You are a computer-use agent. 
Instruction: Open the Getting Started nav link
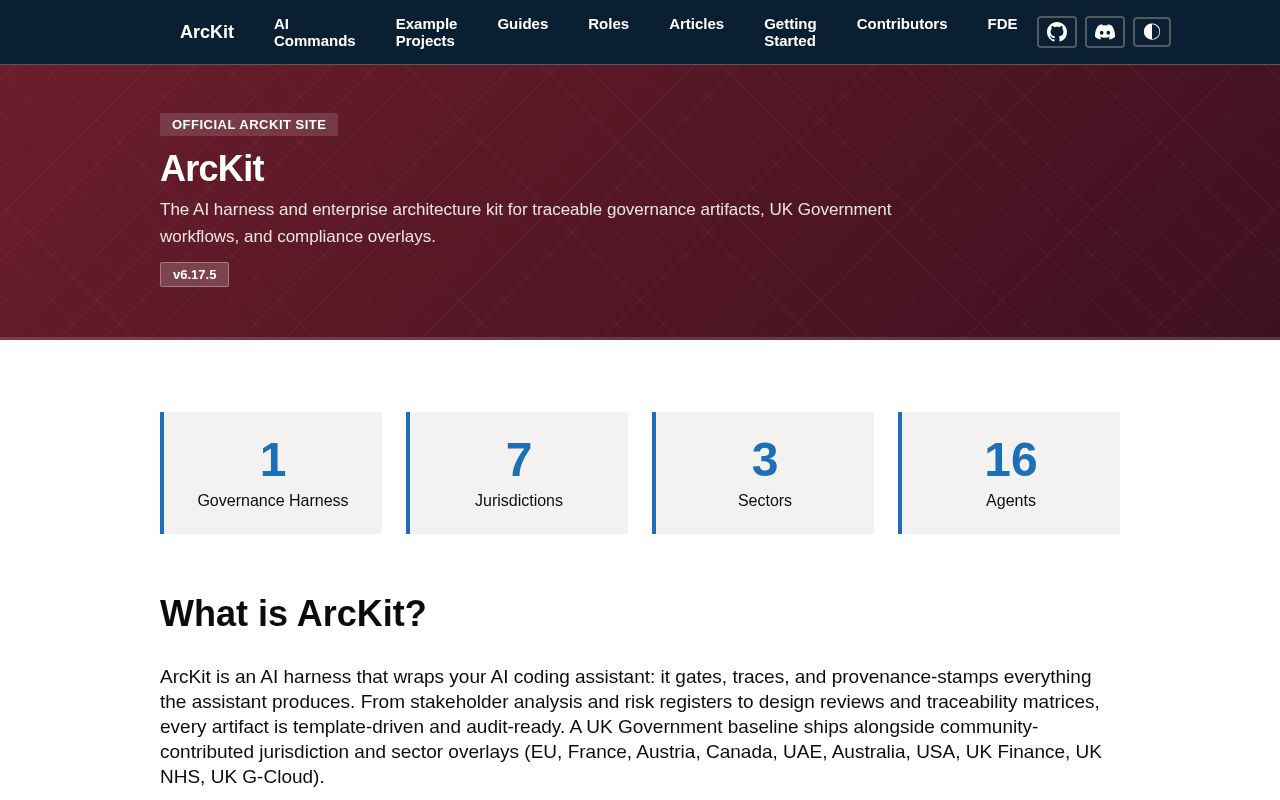click(x=790, y=32)
